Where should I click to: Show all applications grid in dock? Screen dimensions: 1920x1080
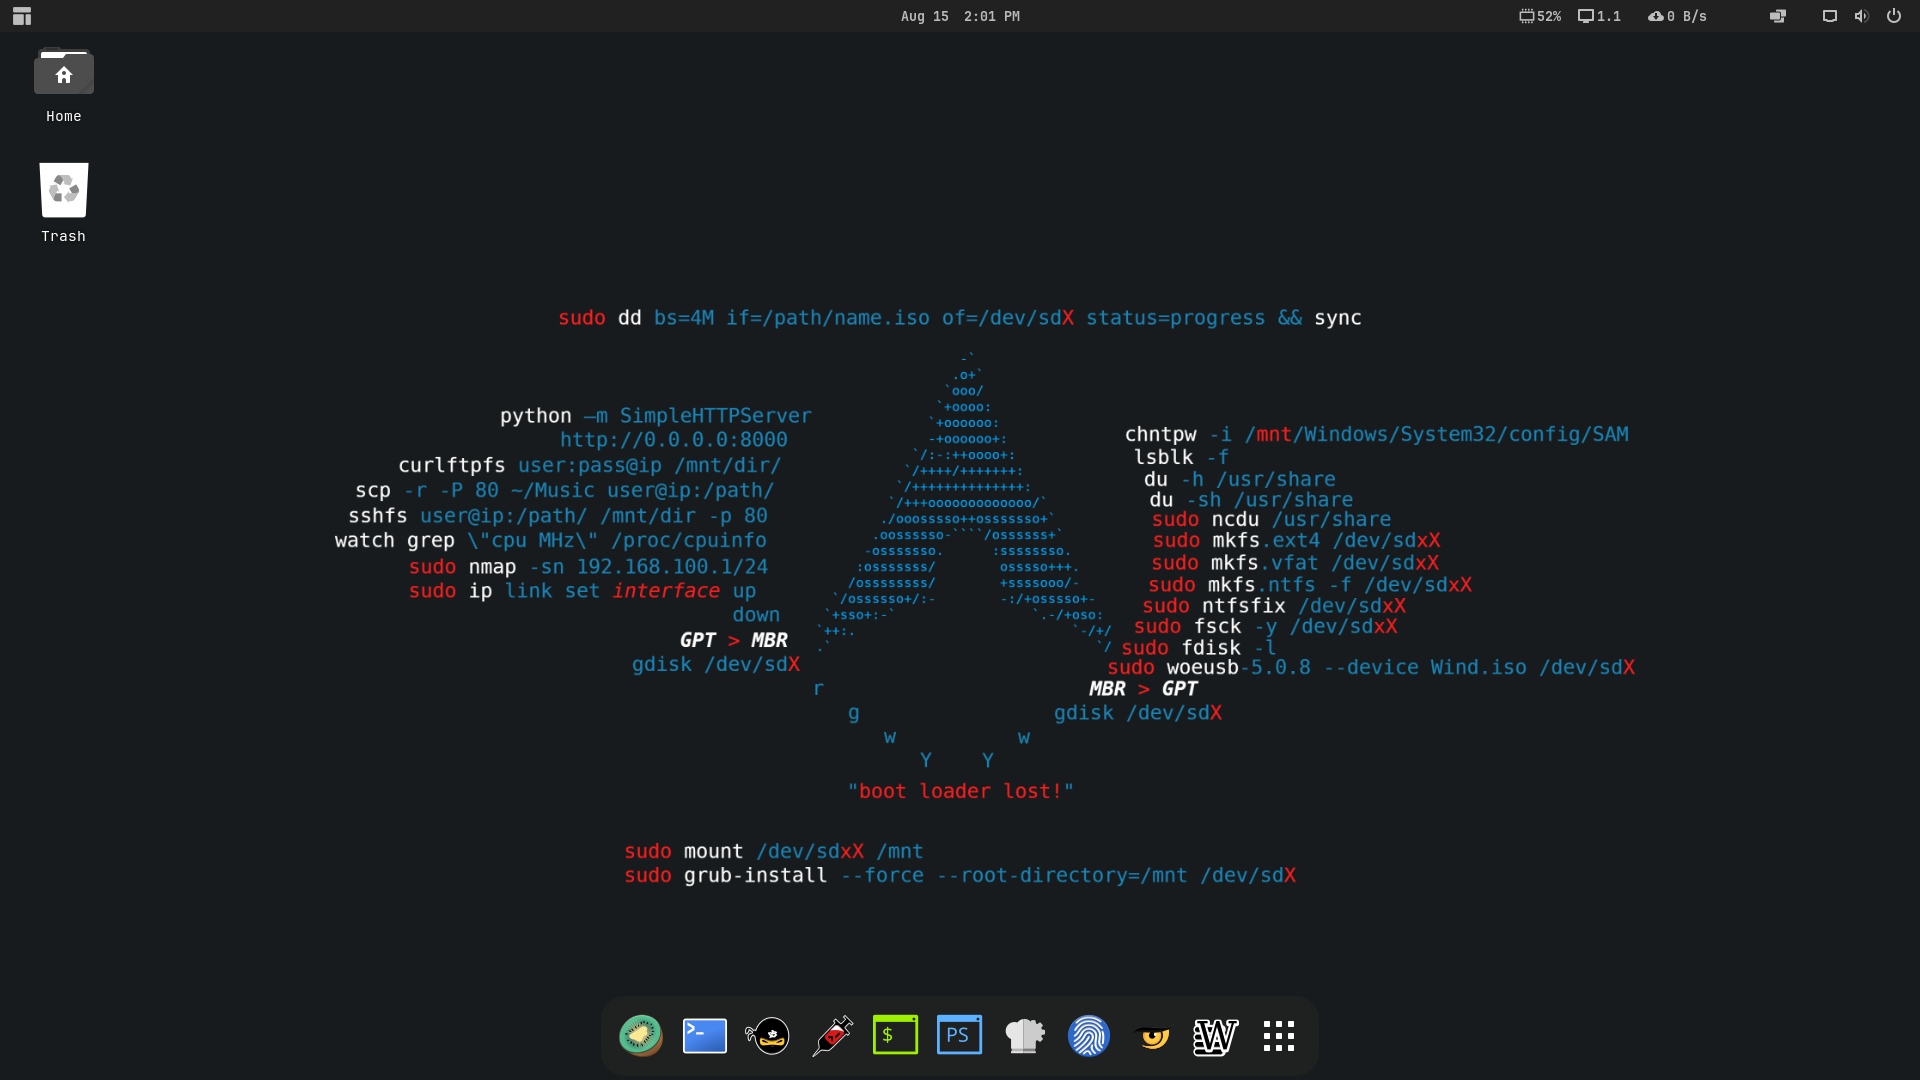[1279, 1036]
